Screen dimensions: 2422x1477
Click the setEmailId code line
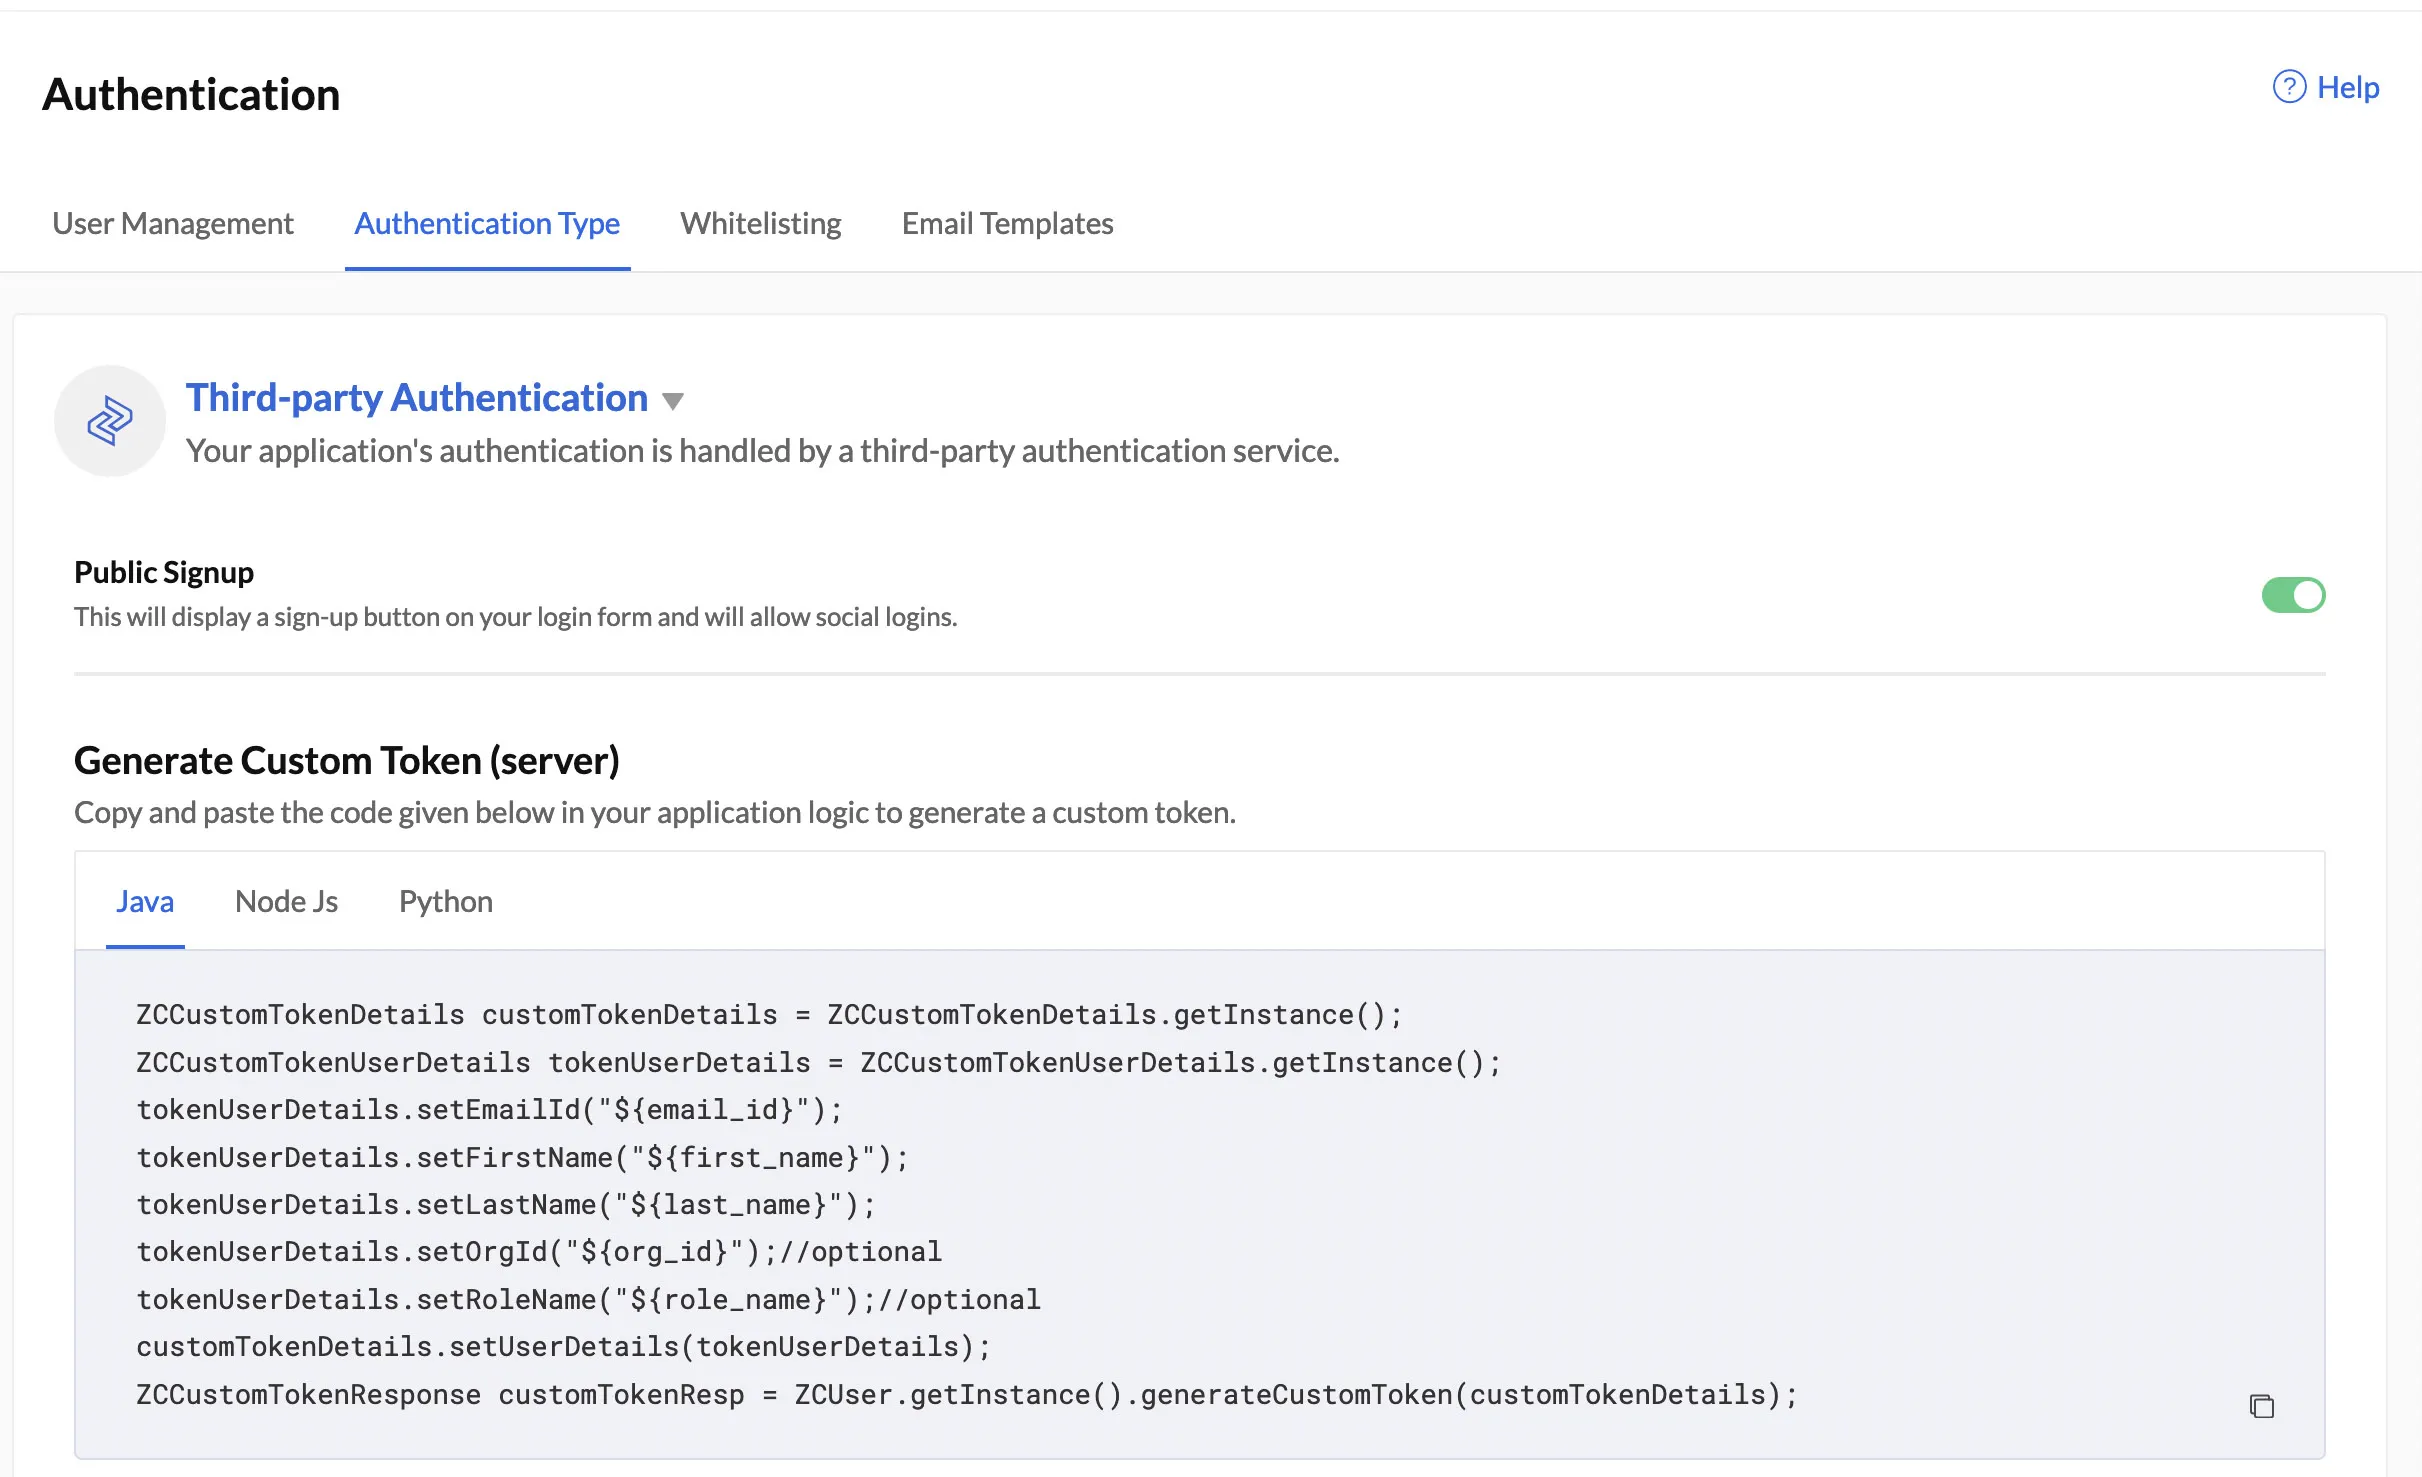[490, 1110]
